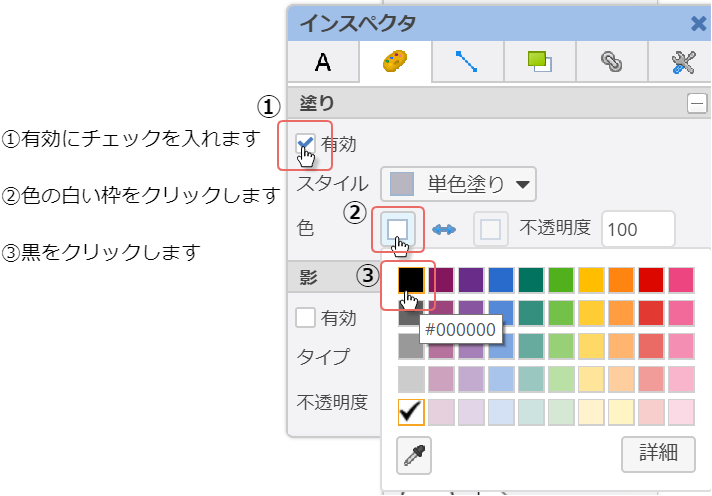Choose the green swatch in second row
Screen dimensions: 712x496
point(561,313)
